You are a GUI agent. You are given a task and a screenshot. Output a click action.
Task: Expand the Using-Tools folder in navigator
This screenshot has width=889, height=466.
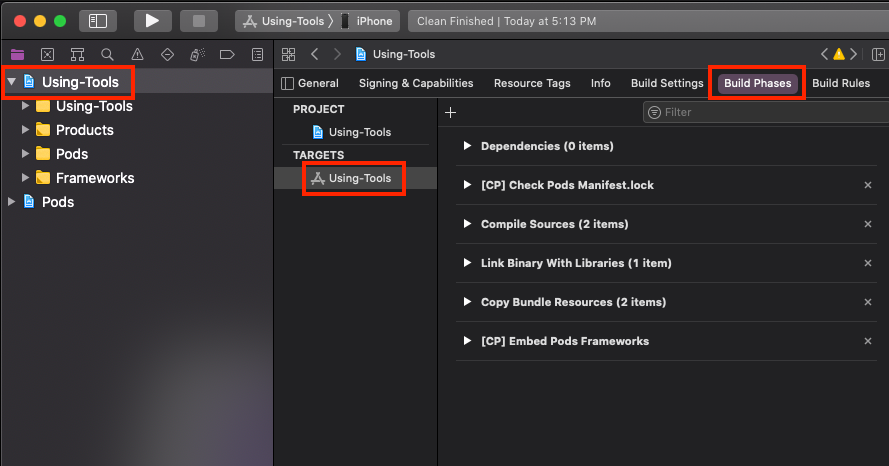25,105
